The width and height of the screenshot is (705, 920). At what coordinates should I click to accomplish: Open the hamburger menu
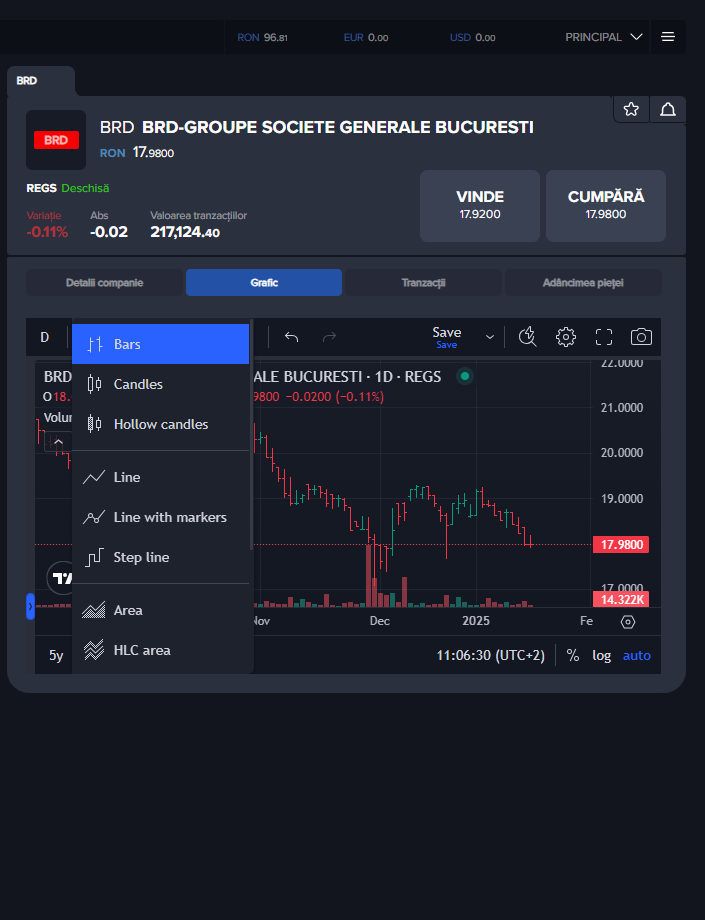pyautogui.click(x=667, y=37)
